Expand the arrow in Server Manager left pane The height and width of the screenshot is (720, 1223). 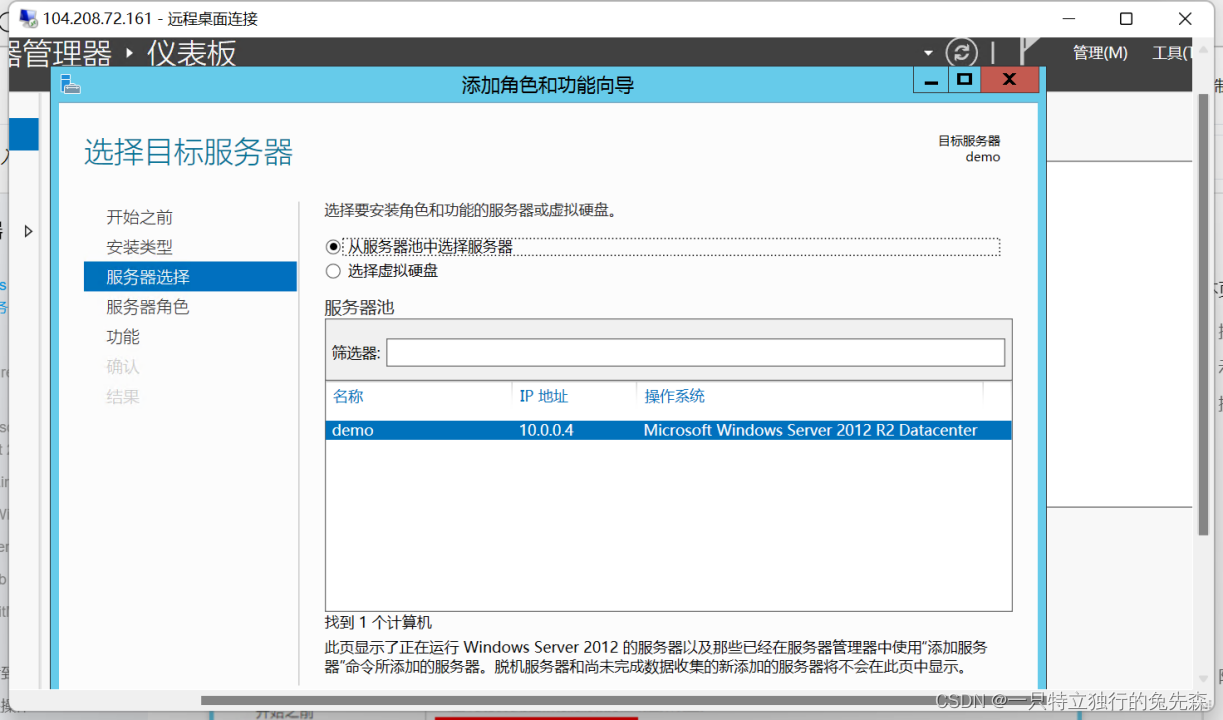(28, 231)
